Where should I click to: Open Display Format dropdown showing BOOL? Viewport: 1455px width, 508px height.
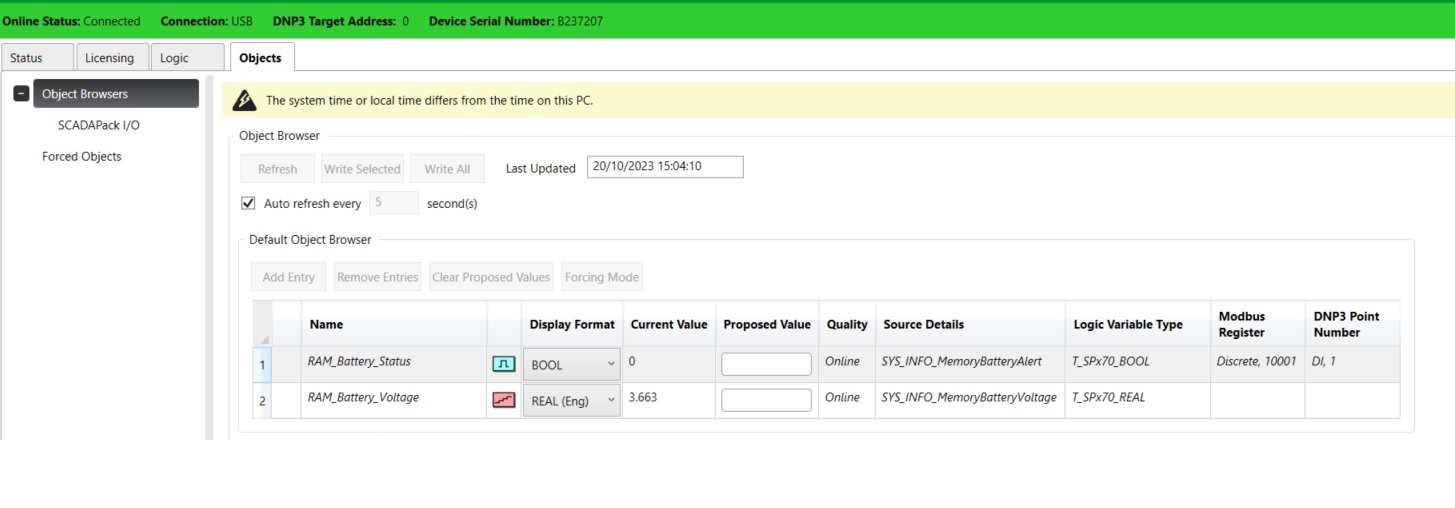tap(571, 365)
